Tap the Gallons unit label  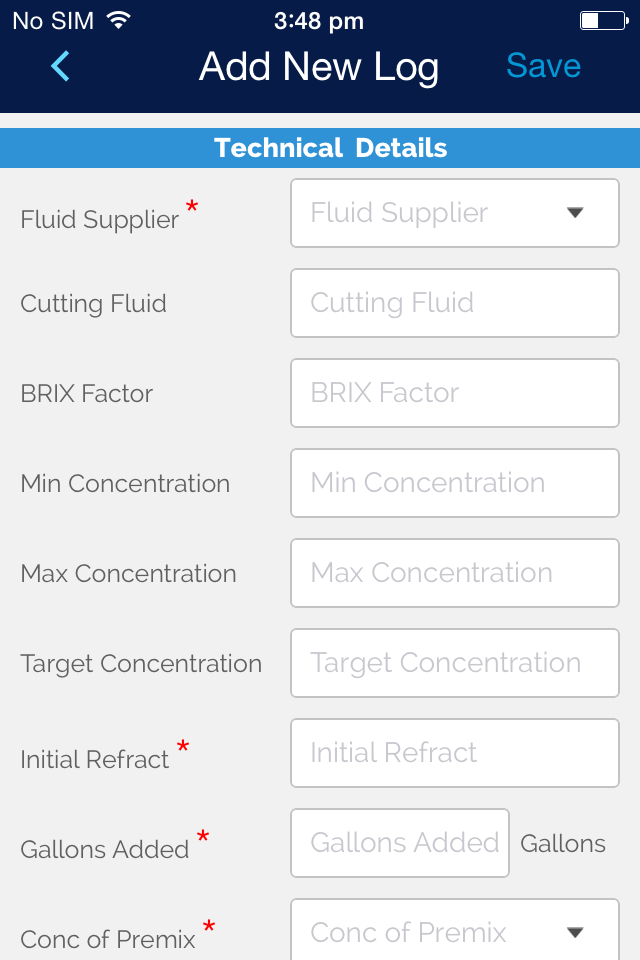(x=563, y=843)
